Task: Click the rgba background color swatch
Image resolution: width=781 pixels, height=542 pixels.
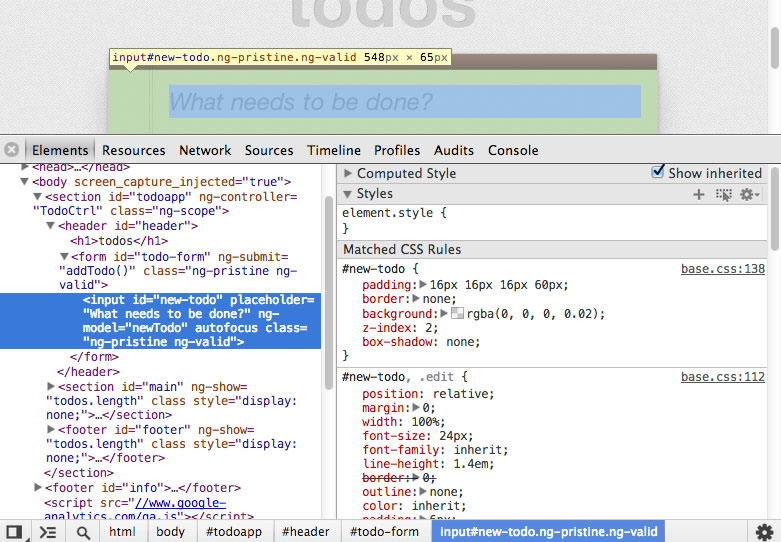Action: tap(458, 314)
